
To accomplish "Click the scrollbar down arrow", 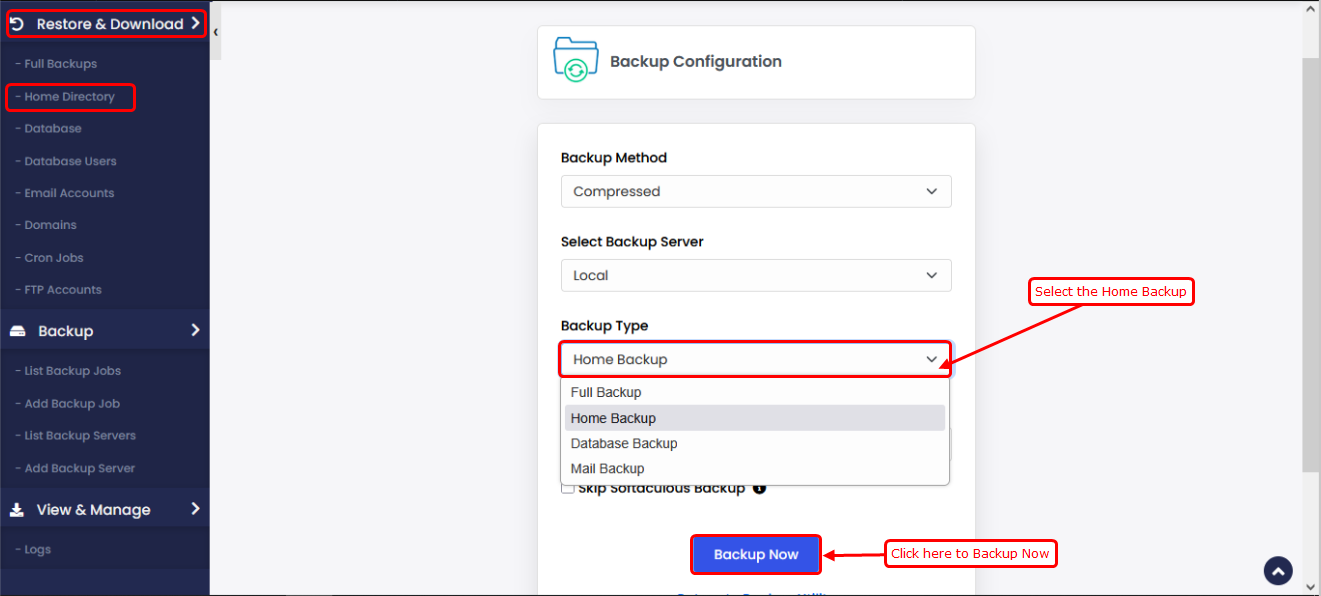I will [x=1312, y=586].
